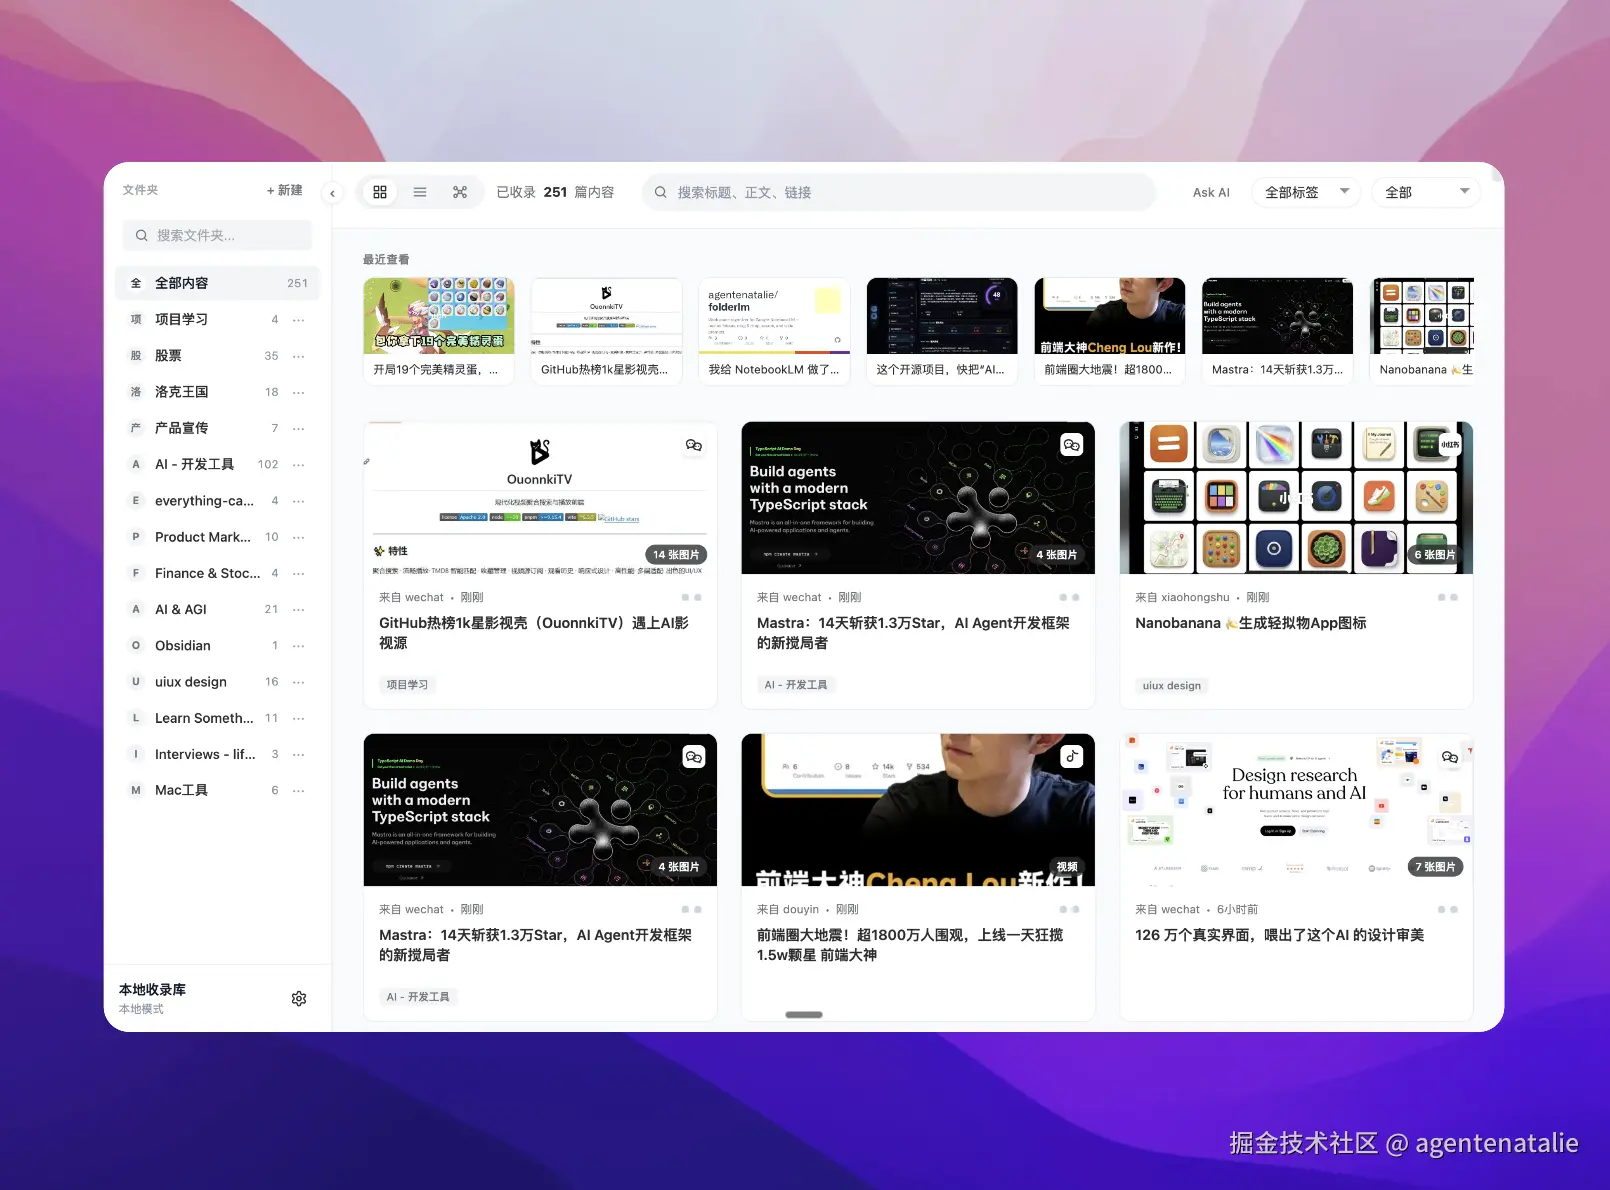
Task: Click more options dots for Interviews folder
Action: click(299, 755)
